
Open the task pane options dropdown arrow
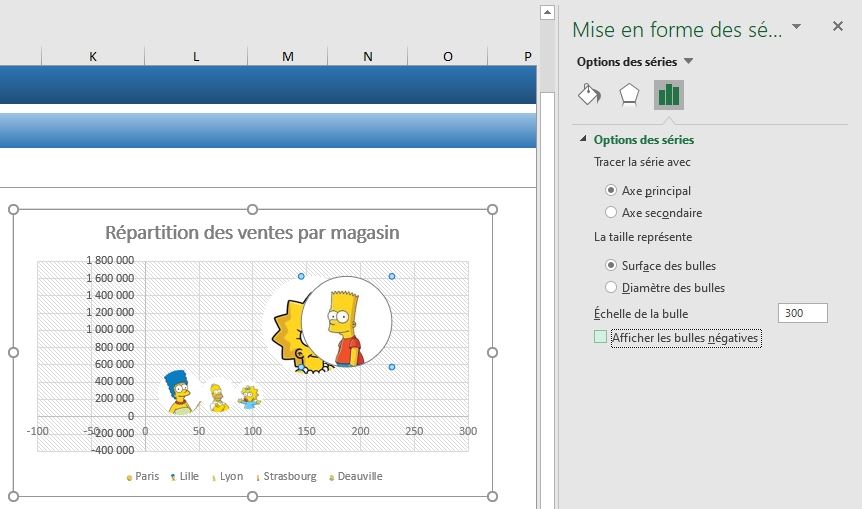[x=796, y=26]
